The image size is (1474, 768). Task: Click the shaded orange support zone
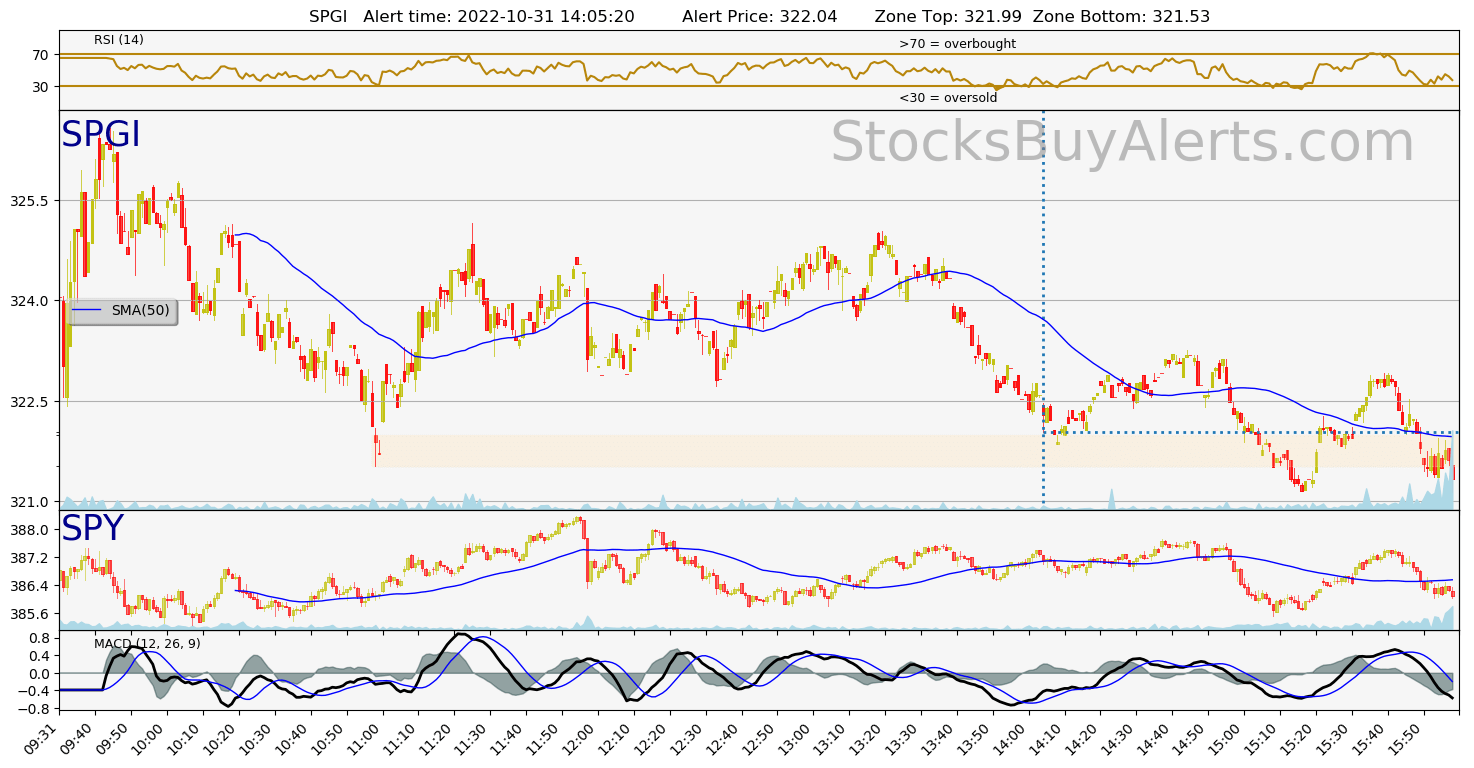coord(917,451)
